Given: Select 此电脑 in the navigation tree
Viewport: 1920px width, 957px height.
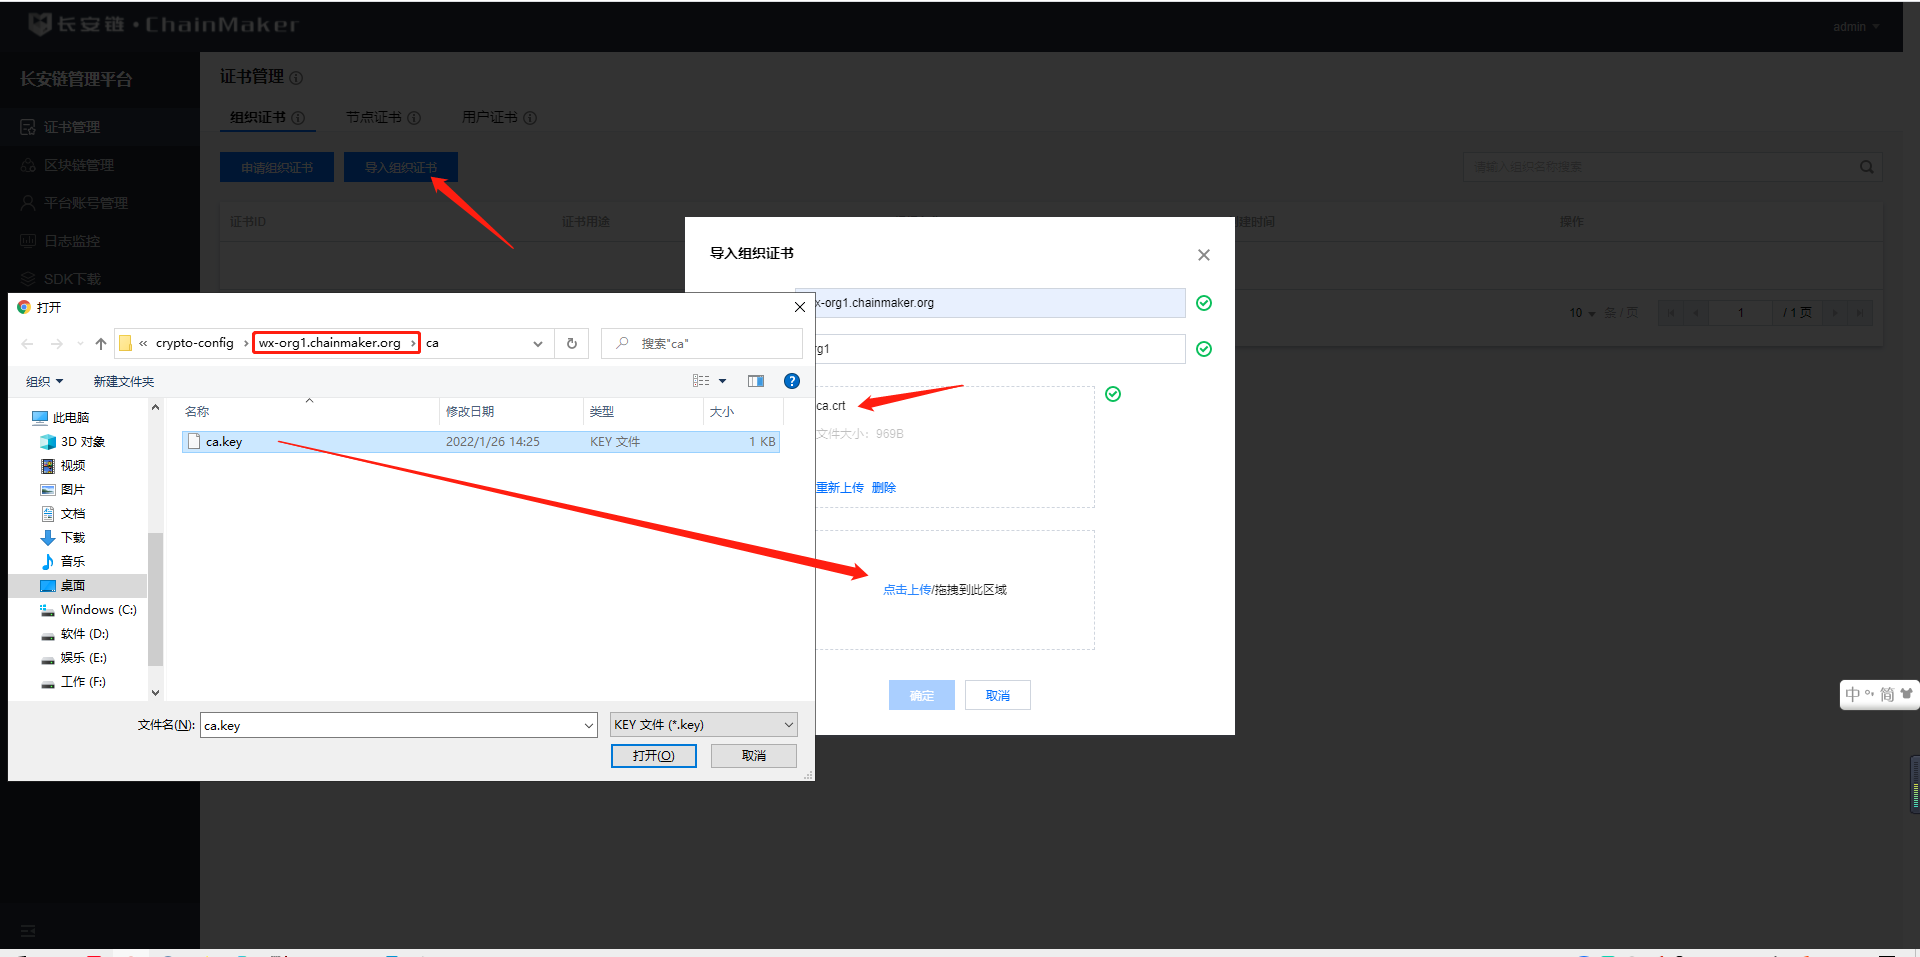Looking at the screenshot, I should 70,418.
